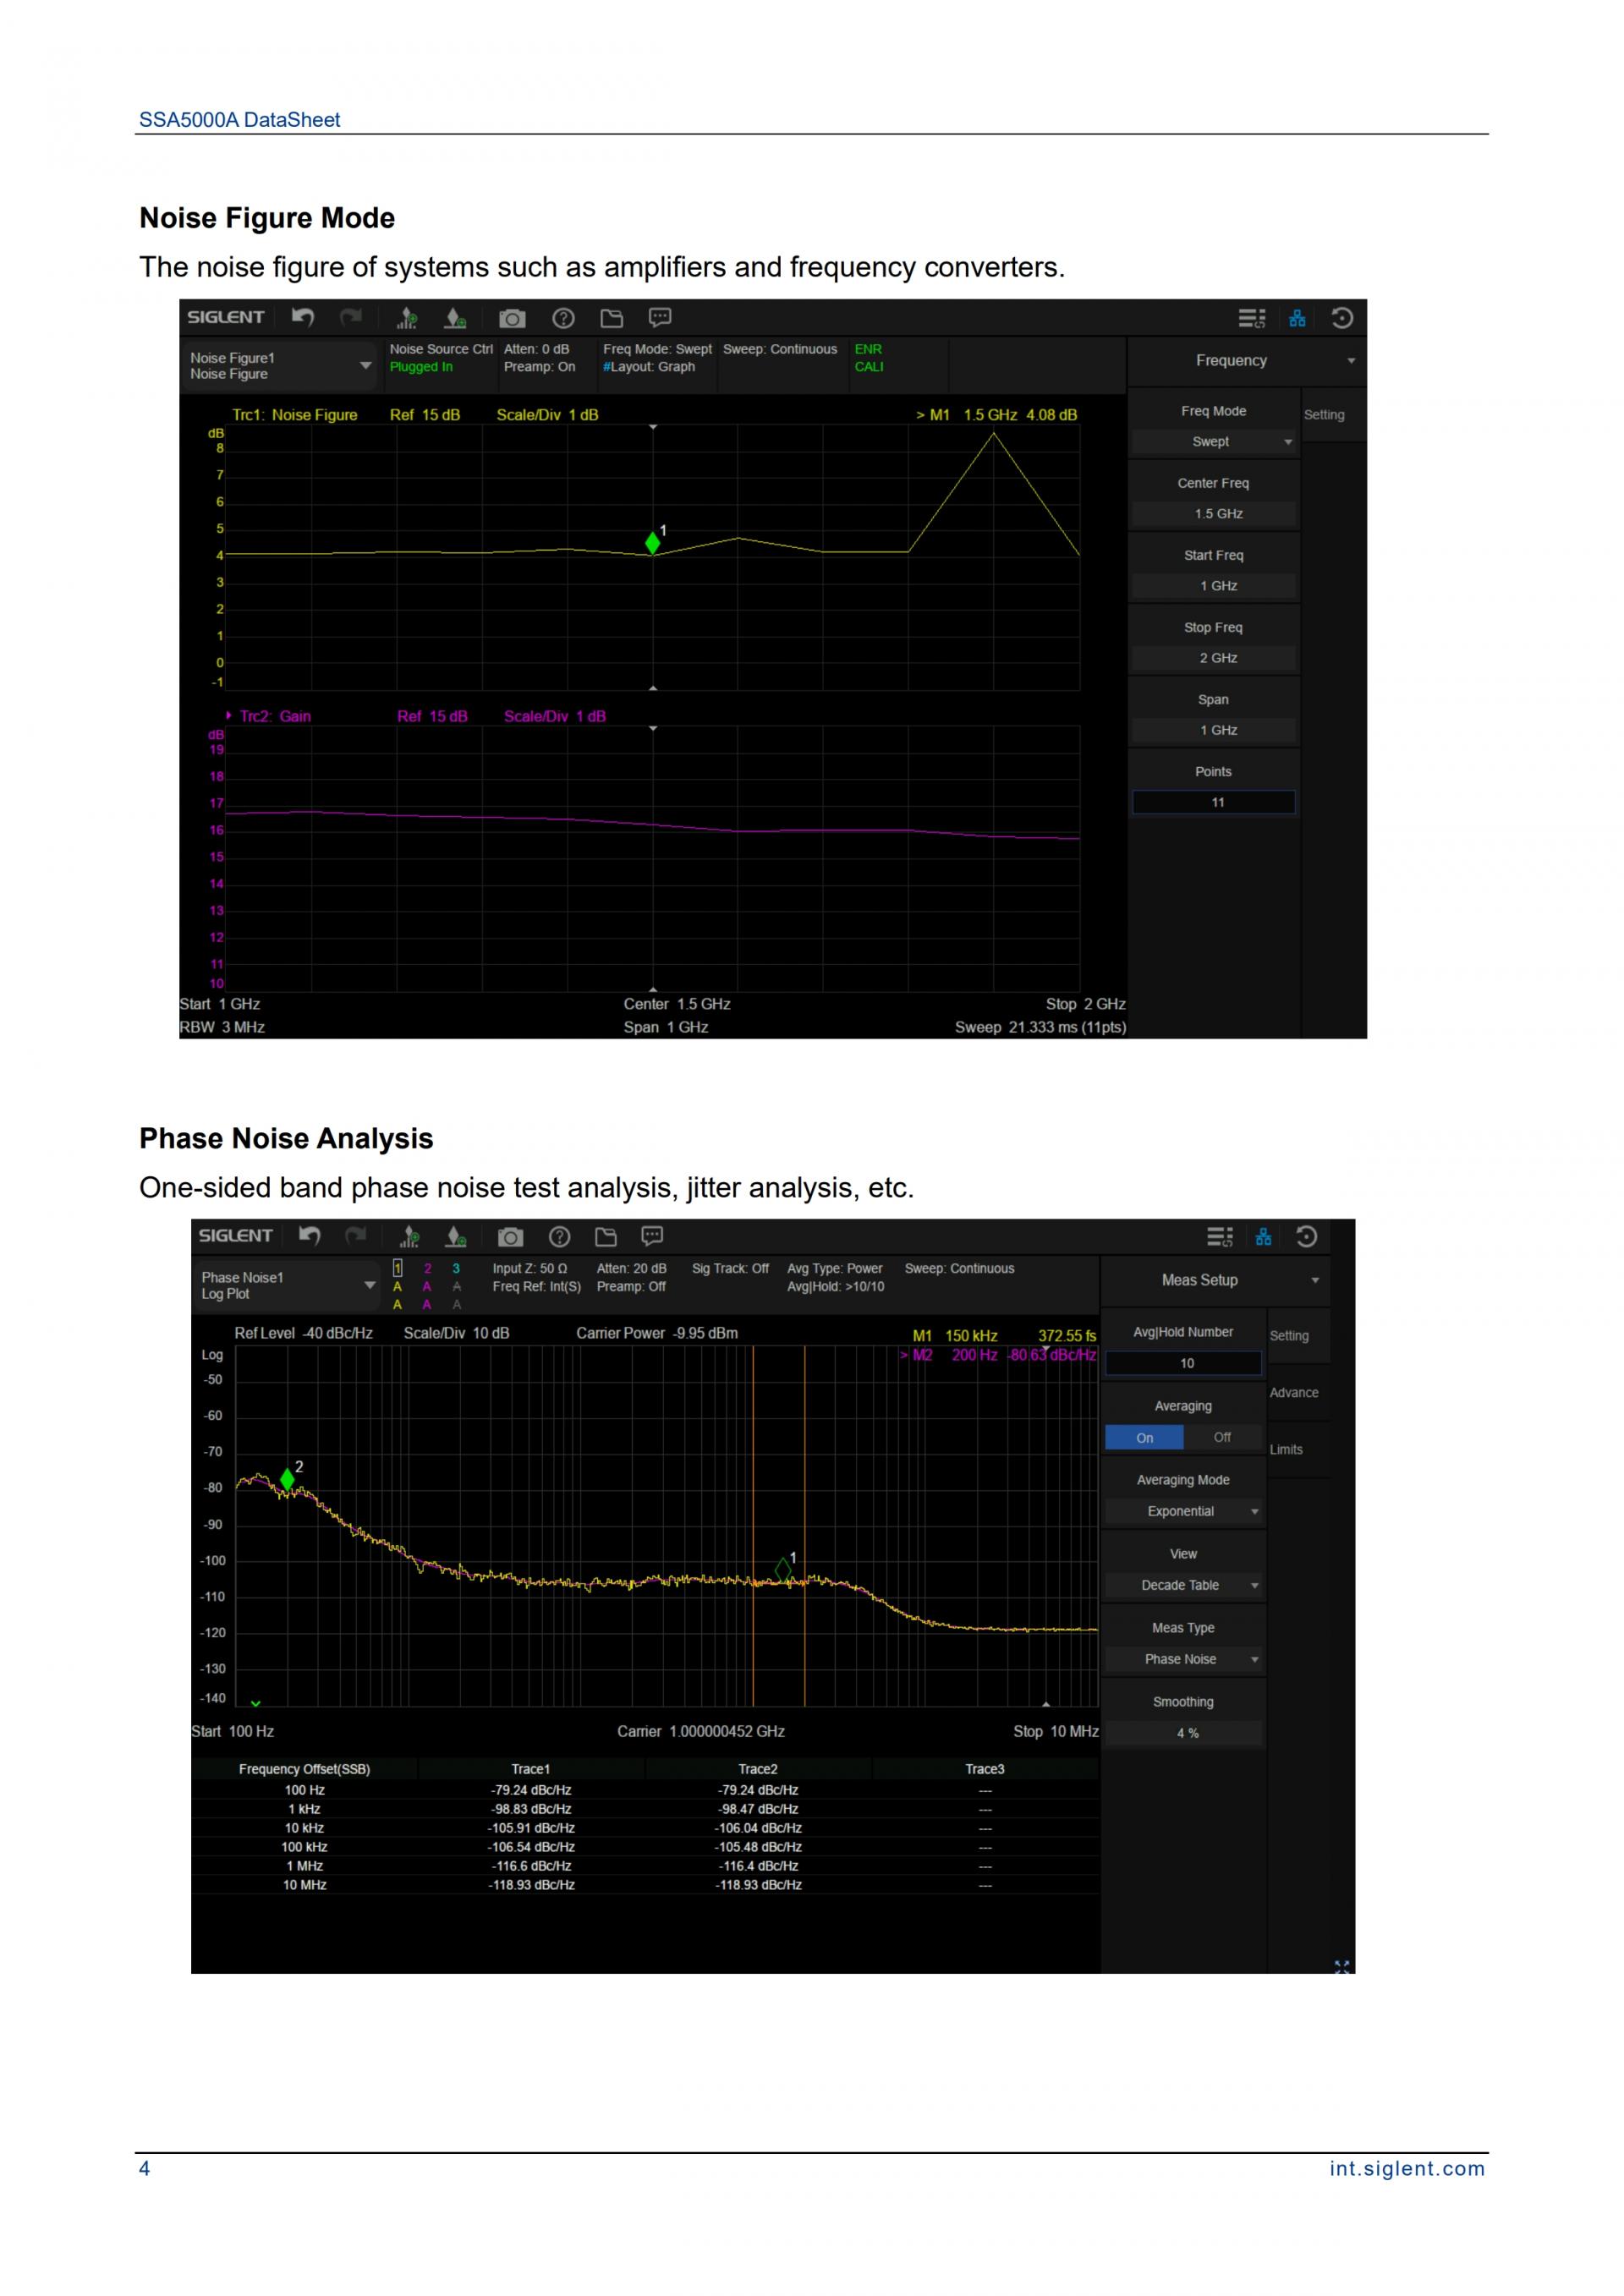
Task: Turn Averaging On
Action: [1144, 1437]
